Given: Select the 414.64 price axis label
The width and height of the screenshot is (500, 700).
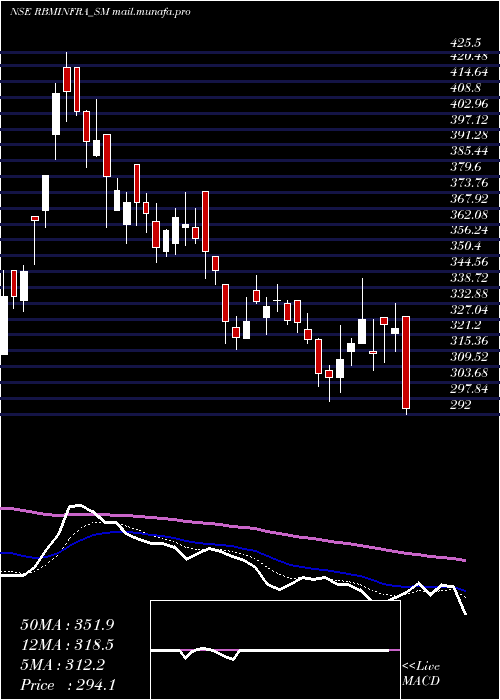Looking at the screenshot, I should click(469, 72).
